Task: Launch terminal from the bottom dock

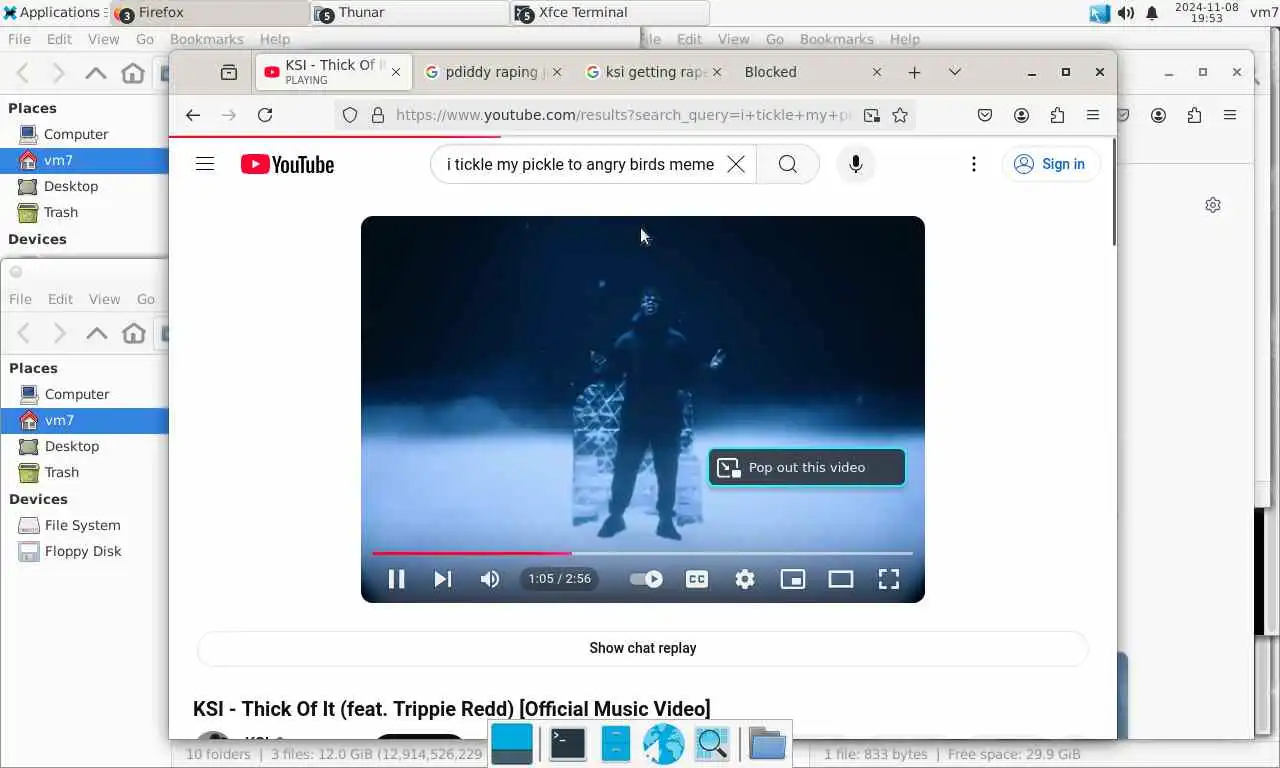Action: pos(567,744)
